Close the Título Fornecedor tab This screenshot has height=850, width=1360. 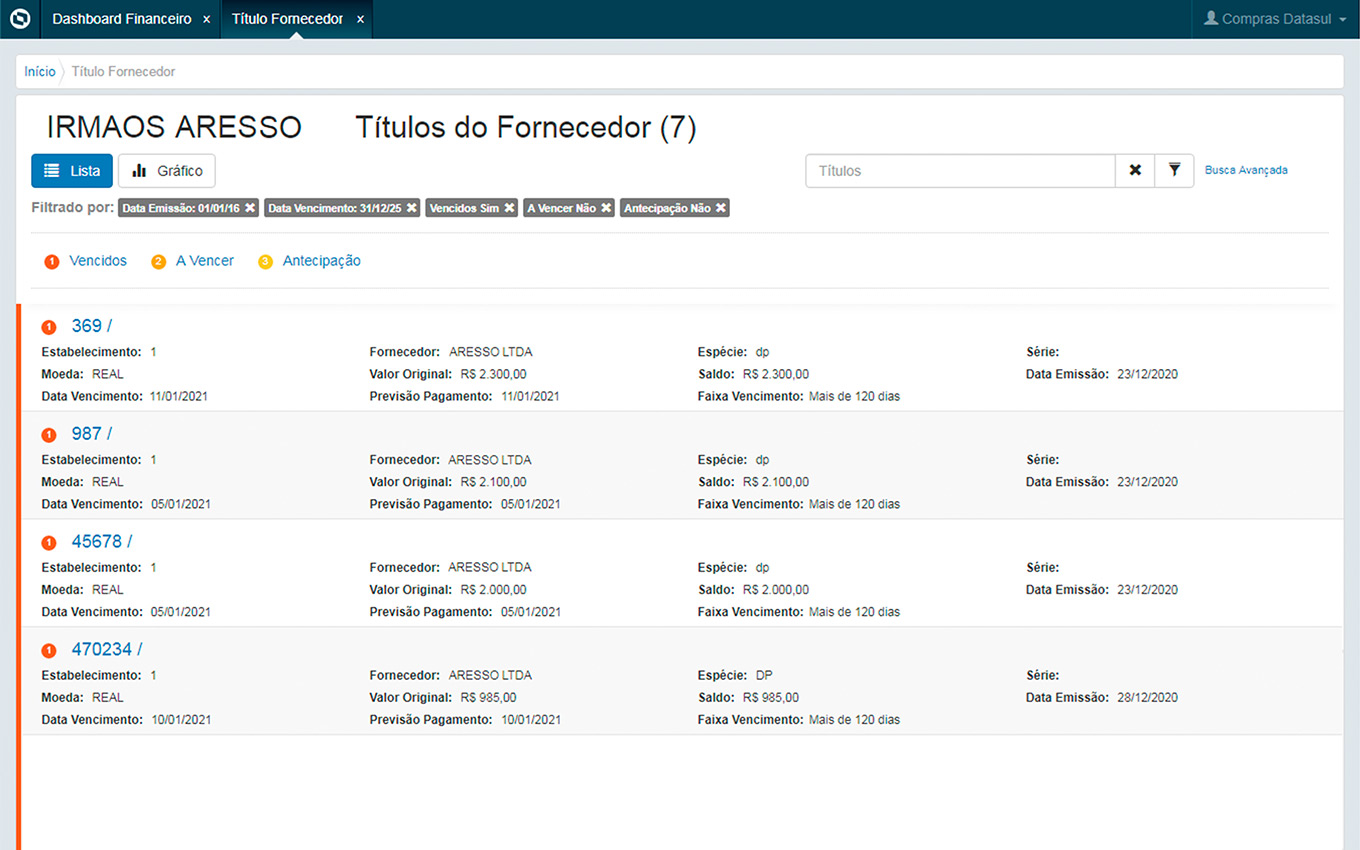360,20
